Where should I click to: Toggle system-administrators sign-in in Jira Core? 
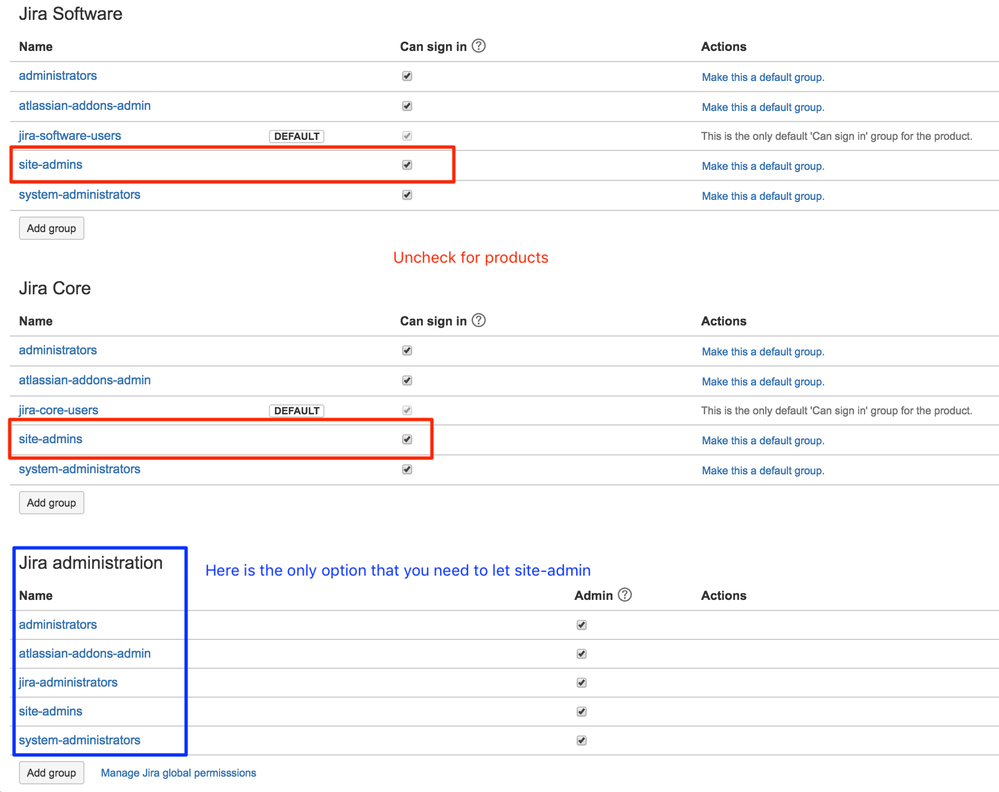(x=407, y=470)
